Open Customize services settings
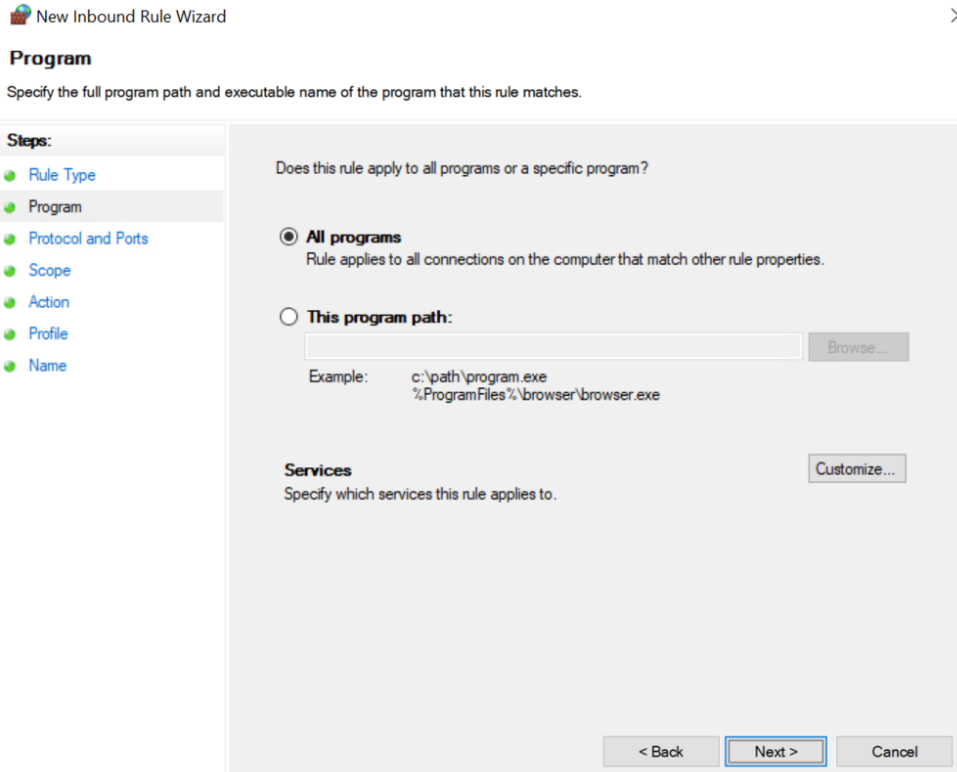 click(x=857, y=469)
